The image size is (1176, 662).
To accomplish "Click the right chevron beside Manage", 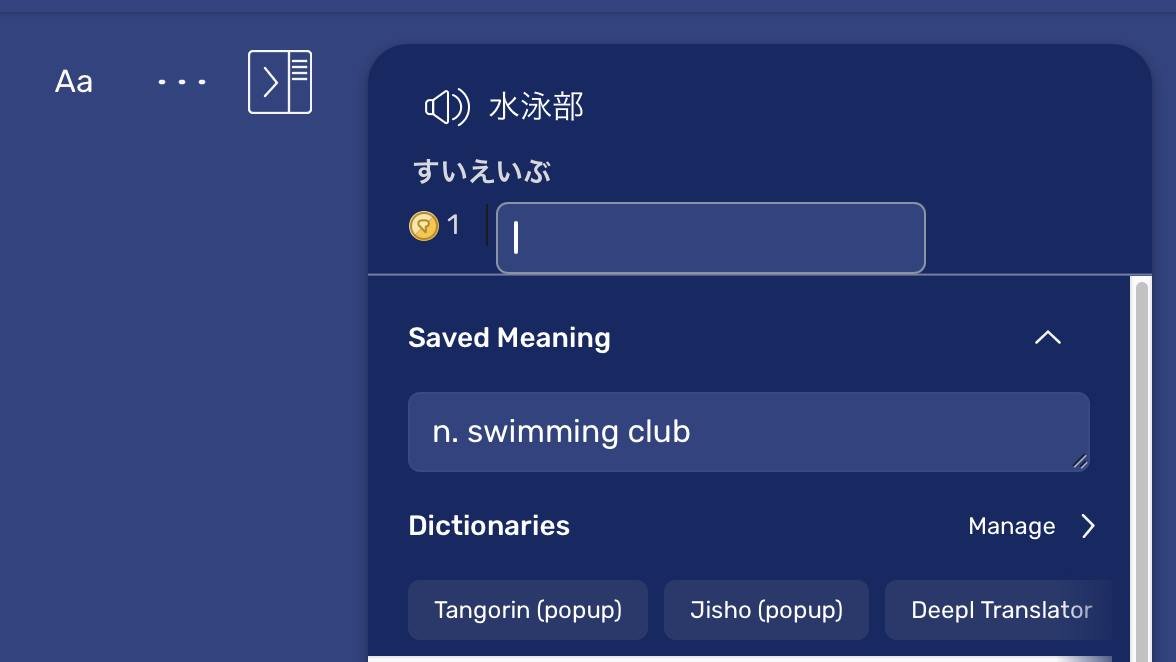I will click(x=1088, y=526).
